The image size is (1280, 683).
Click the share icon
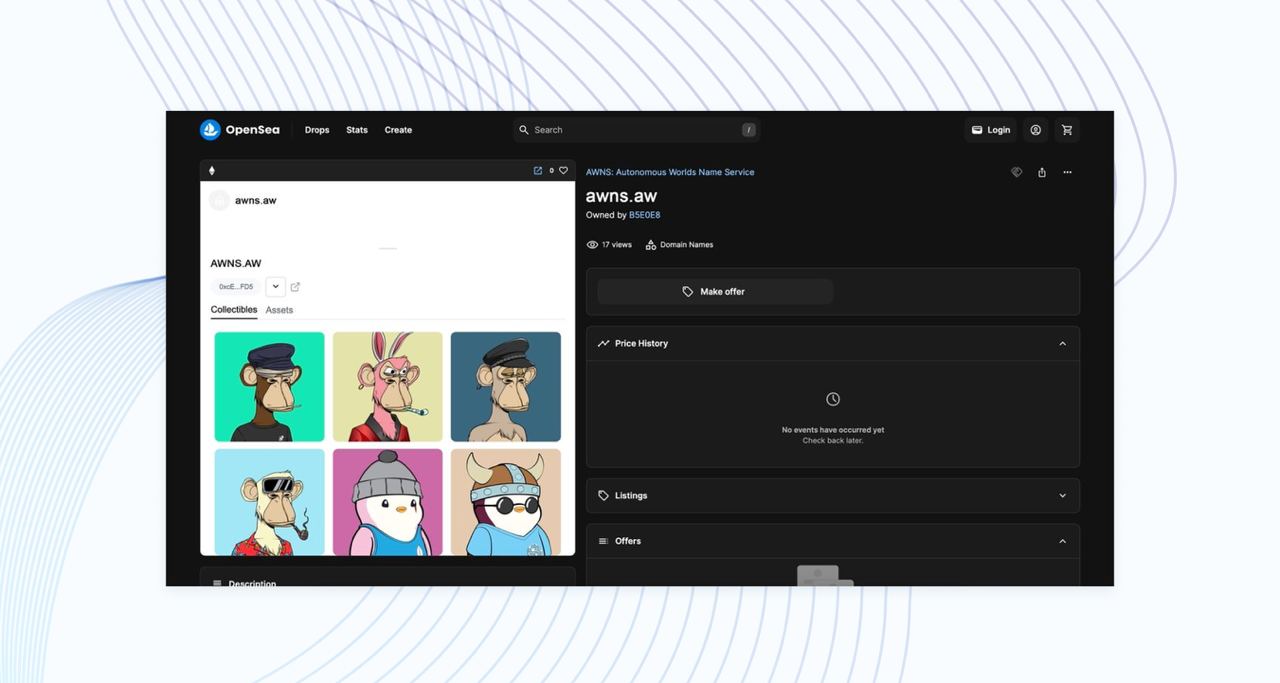coord(1042,172)
